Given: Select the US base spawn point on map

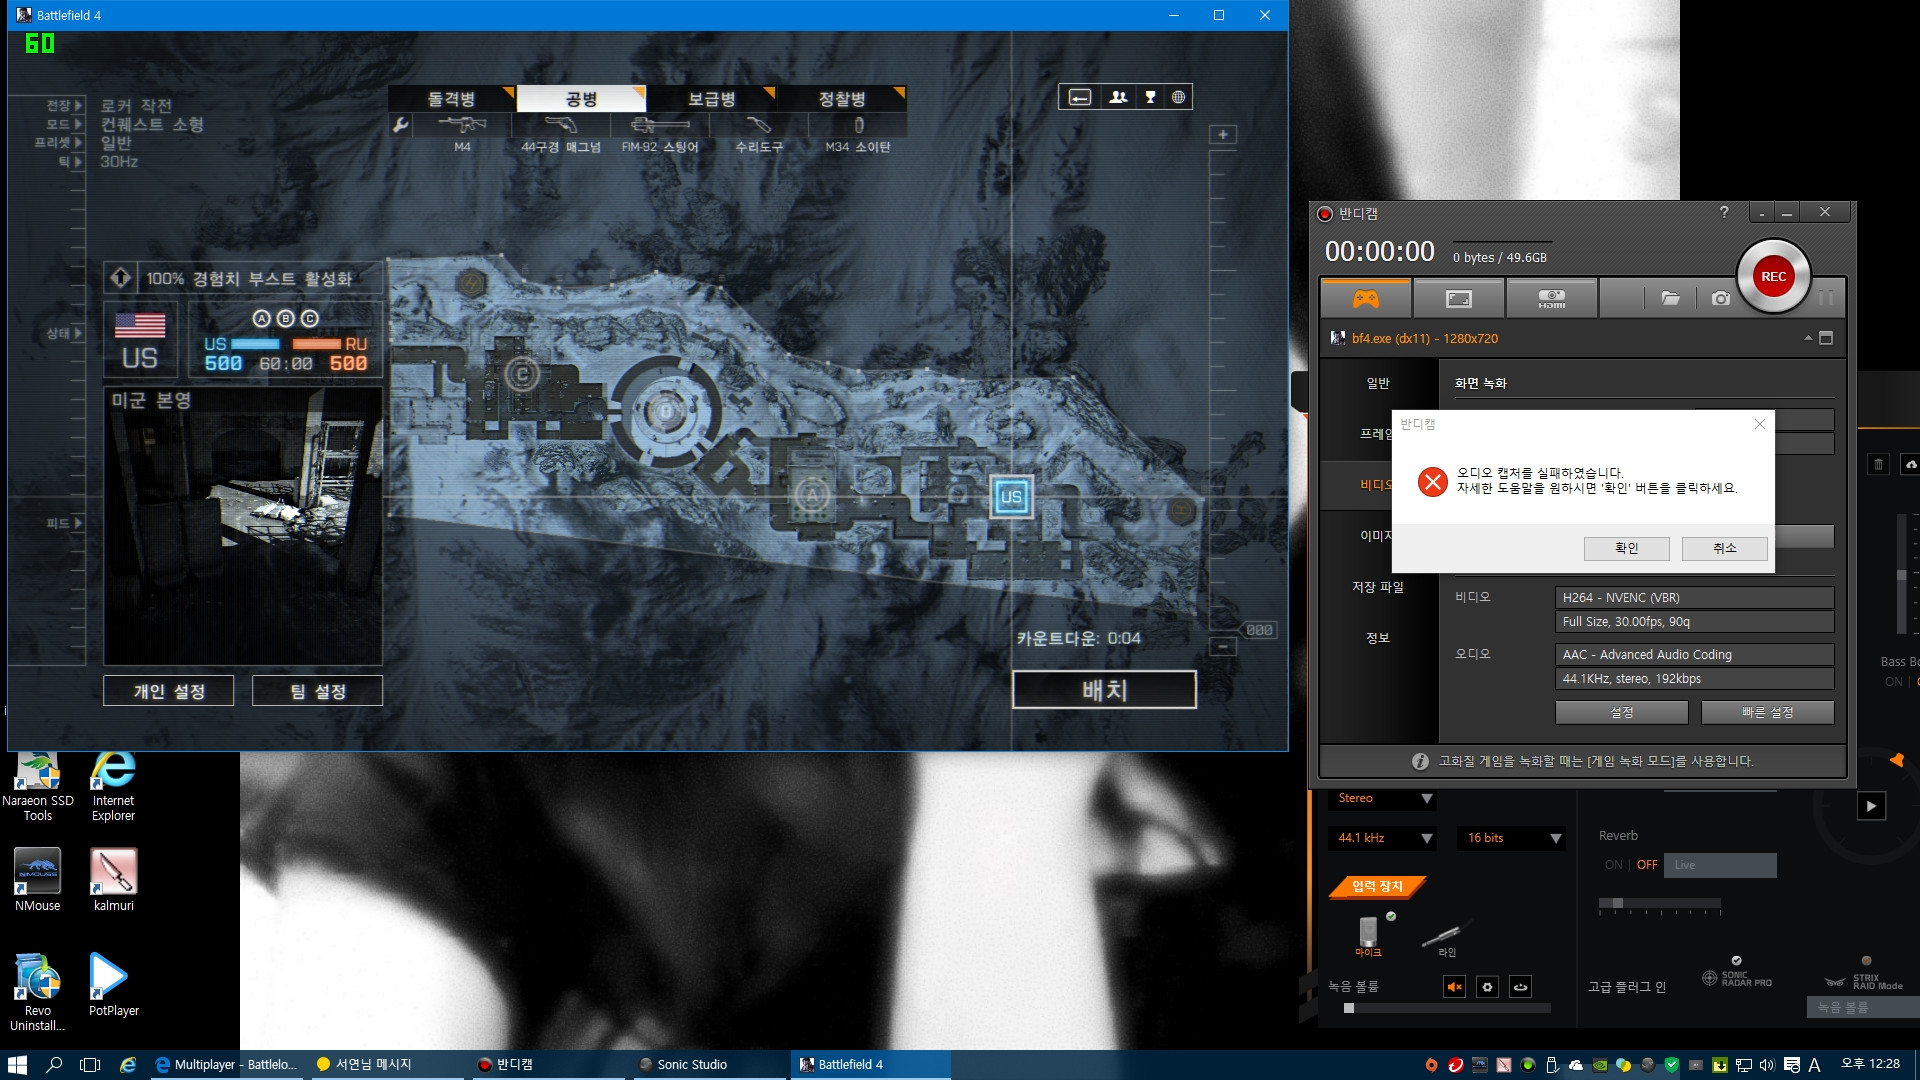Looking at the screenshot, I should click(1011, 497).
